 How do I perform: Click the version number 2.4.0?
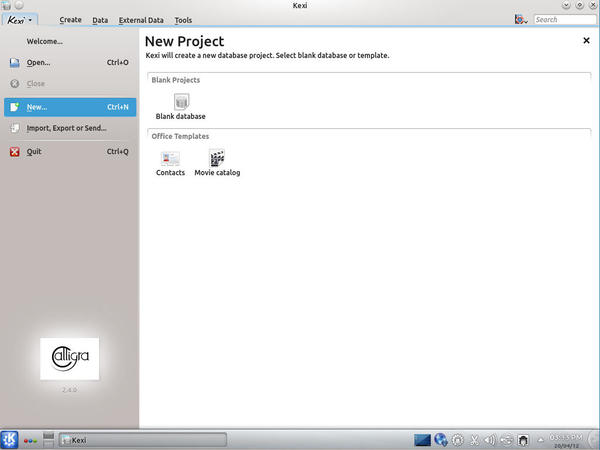pos(70,390)
